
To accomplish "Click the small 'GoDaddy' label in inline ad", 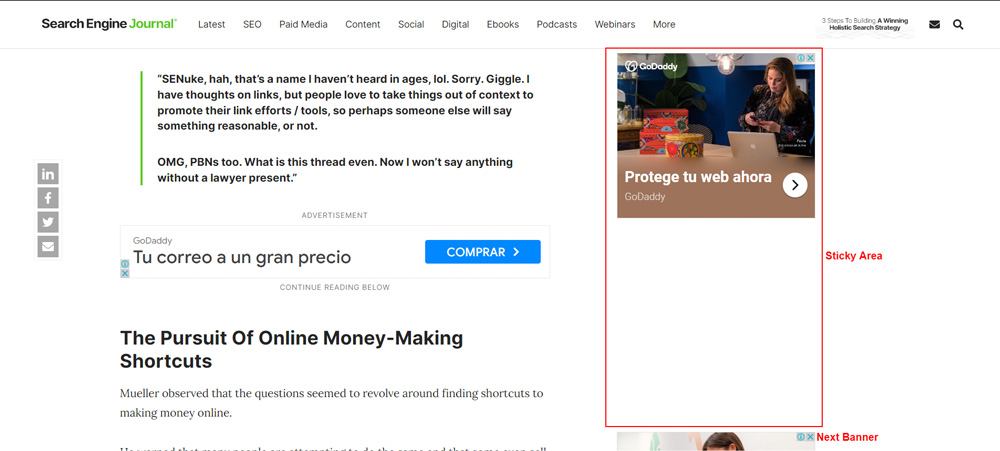I will [x=152, y=240].
